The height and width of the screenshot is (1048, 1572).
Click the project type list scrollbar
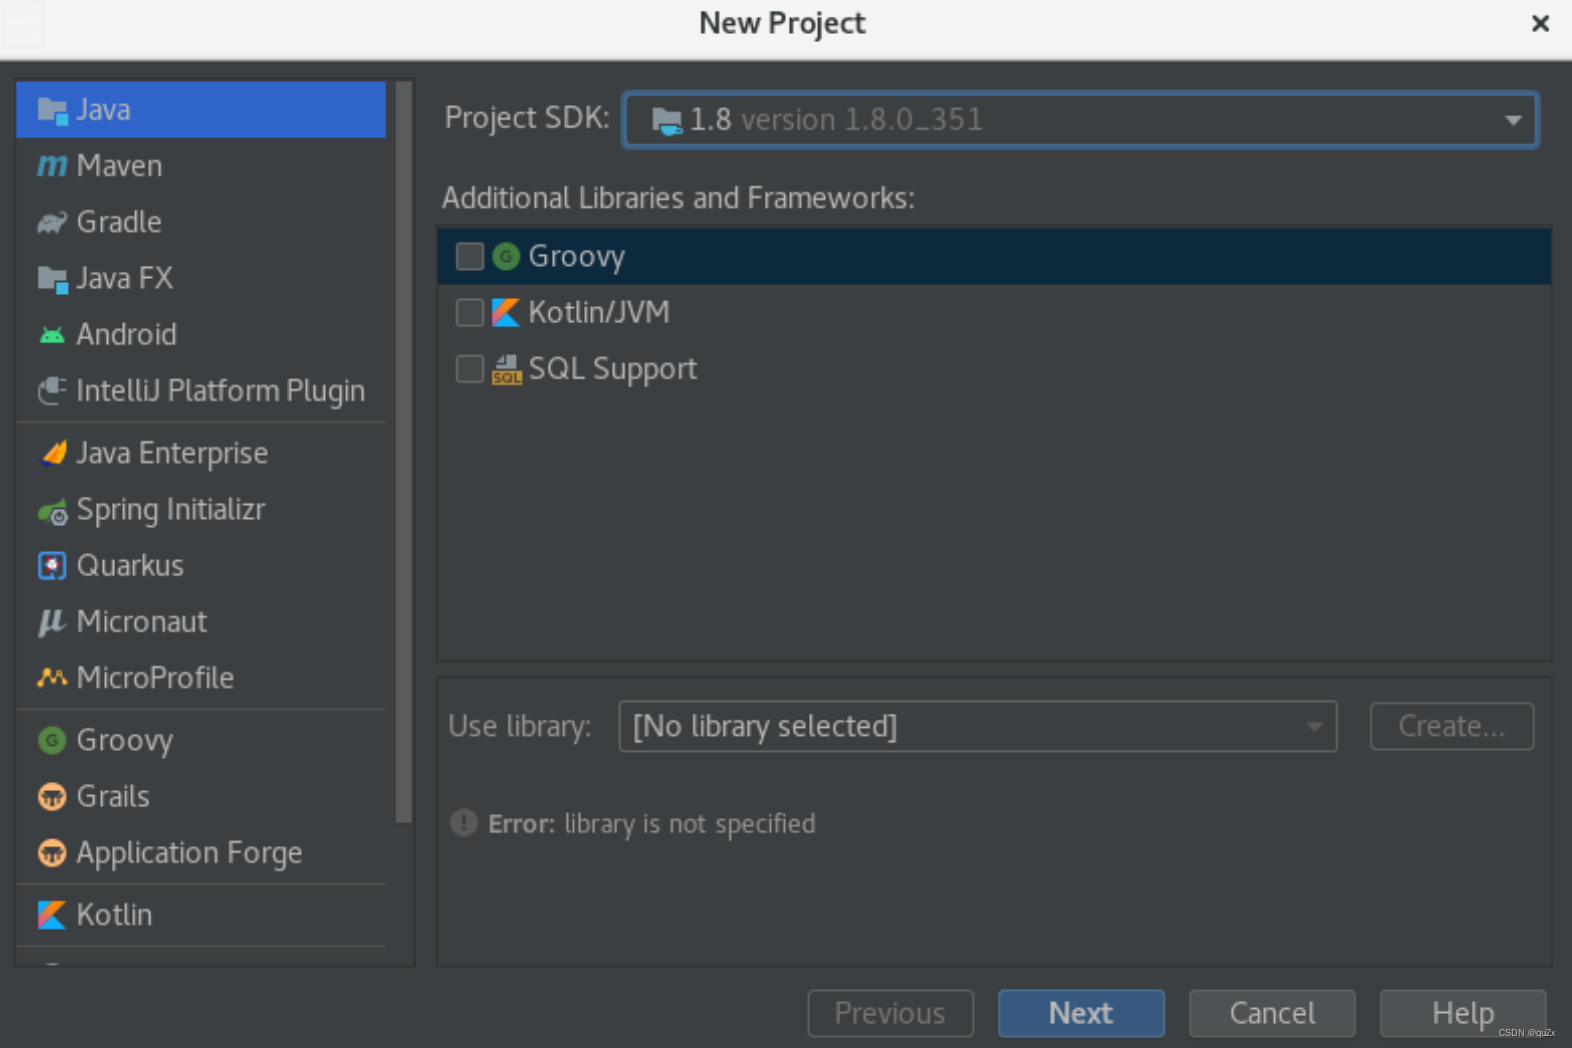(404, 453)
